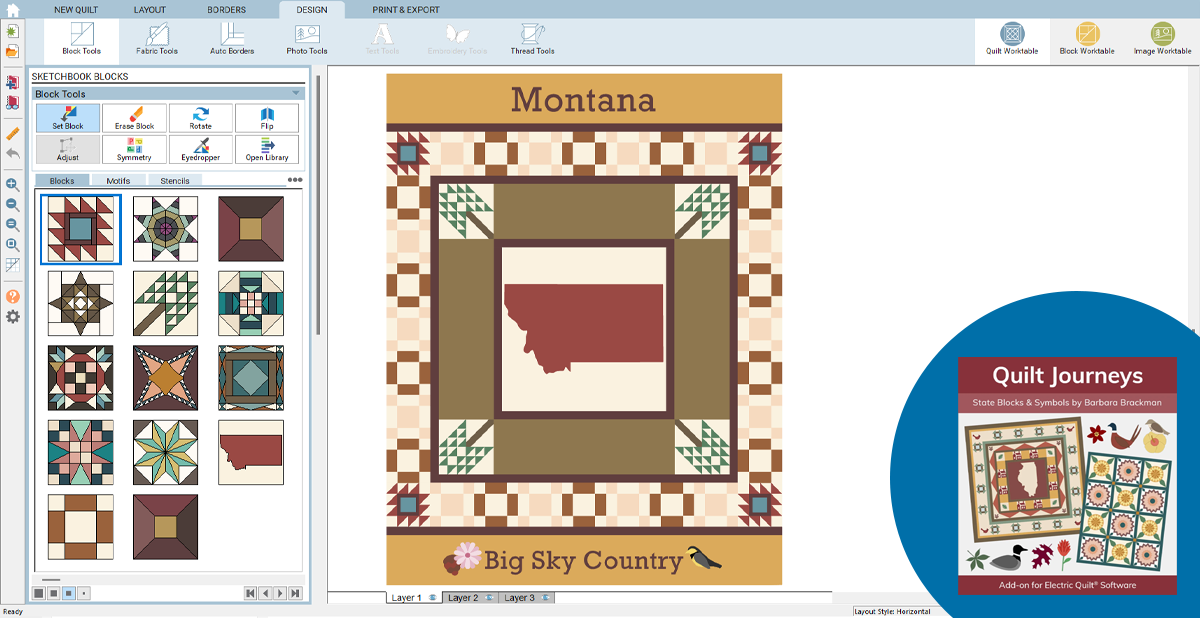Select the Flip block tool
This screenshot has width=1200, height=618.
pyautogui.click(x=266, y=118)
